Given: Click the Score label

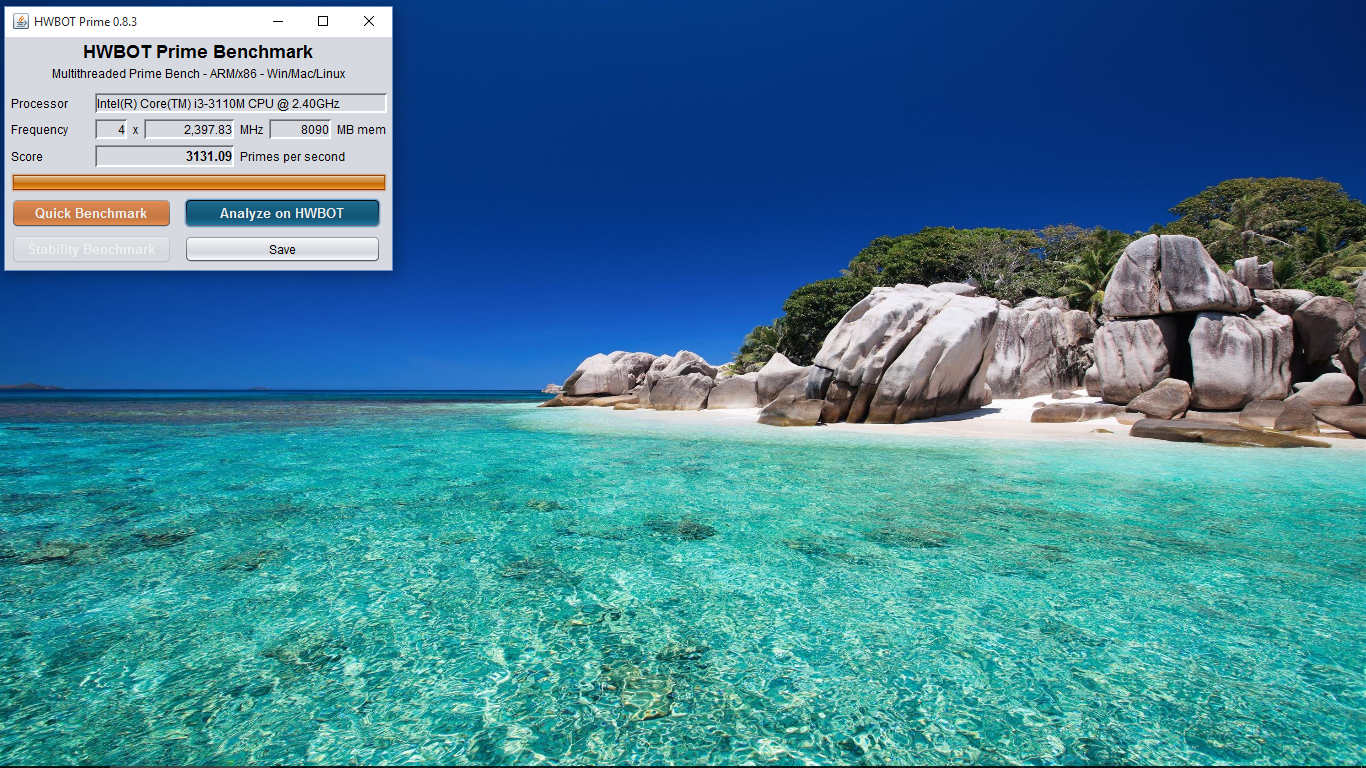Looking at the screenshot, I should [27, 156].
